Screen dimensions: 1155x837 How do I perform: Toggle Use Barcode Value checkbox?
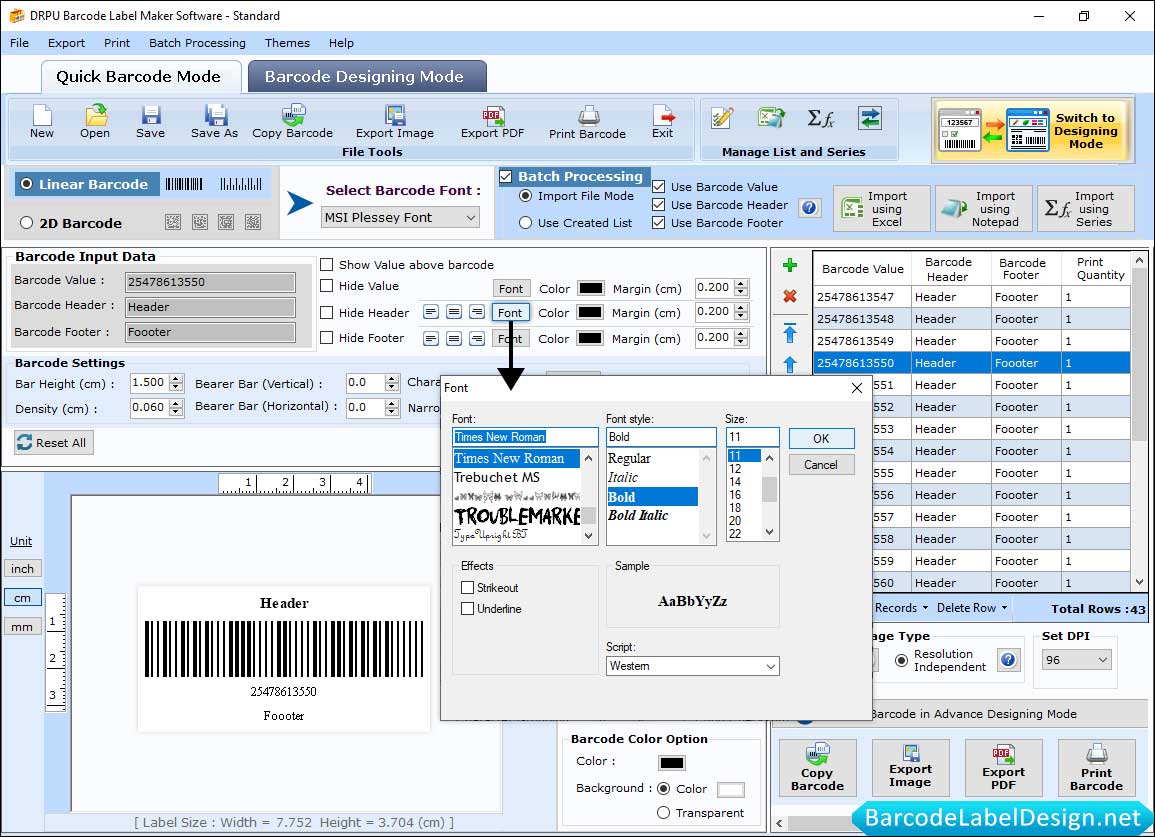[659, 186]
